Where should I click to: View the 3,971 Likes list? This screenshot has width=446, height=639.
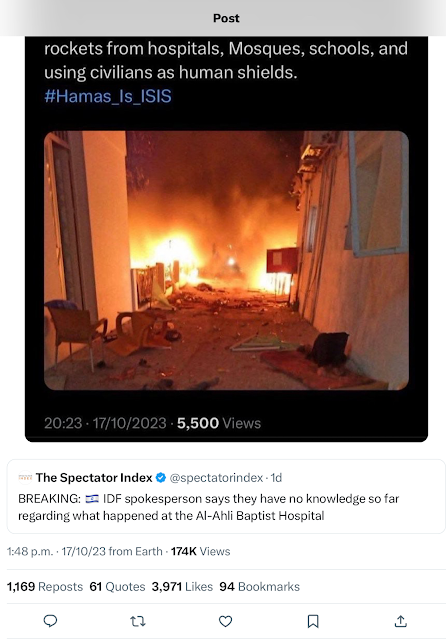tap(182, 586)
